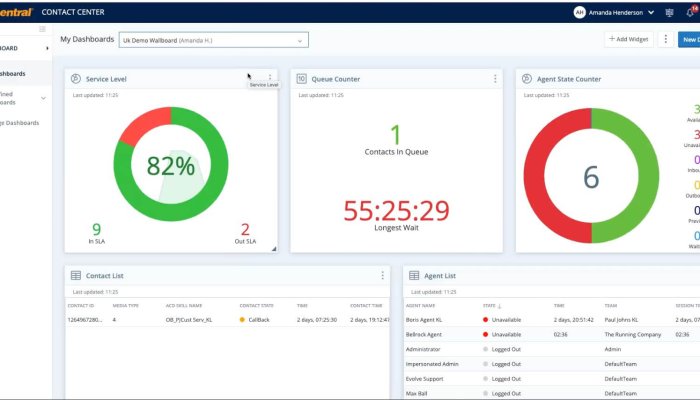Open dashboard more options menu
Image resolution: width=700 pixels, height=400 pixels.
[666, 39]
